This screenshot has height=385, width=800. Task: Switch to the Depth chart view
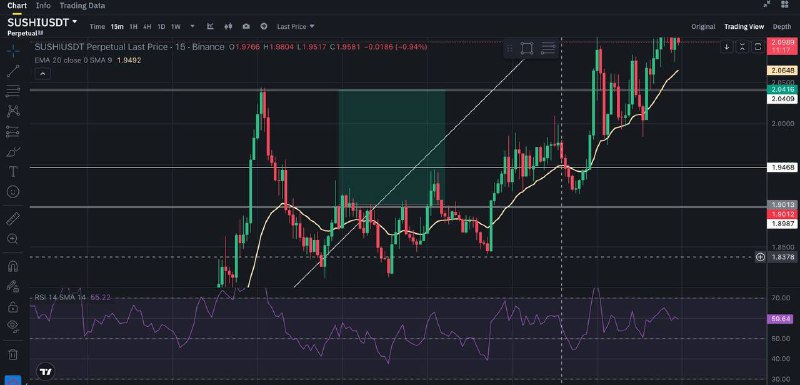782,27
